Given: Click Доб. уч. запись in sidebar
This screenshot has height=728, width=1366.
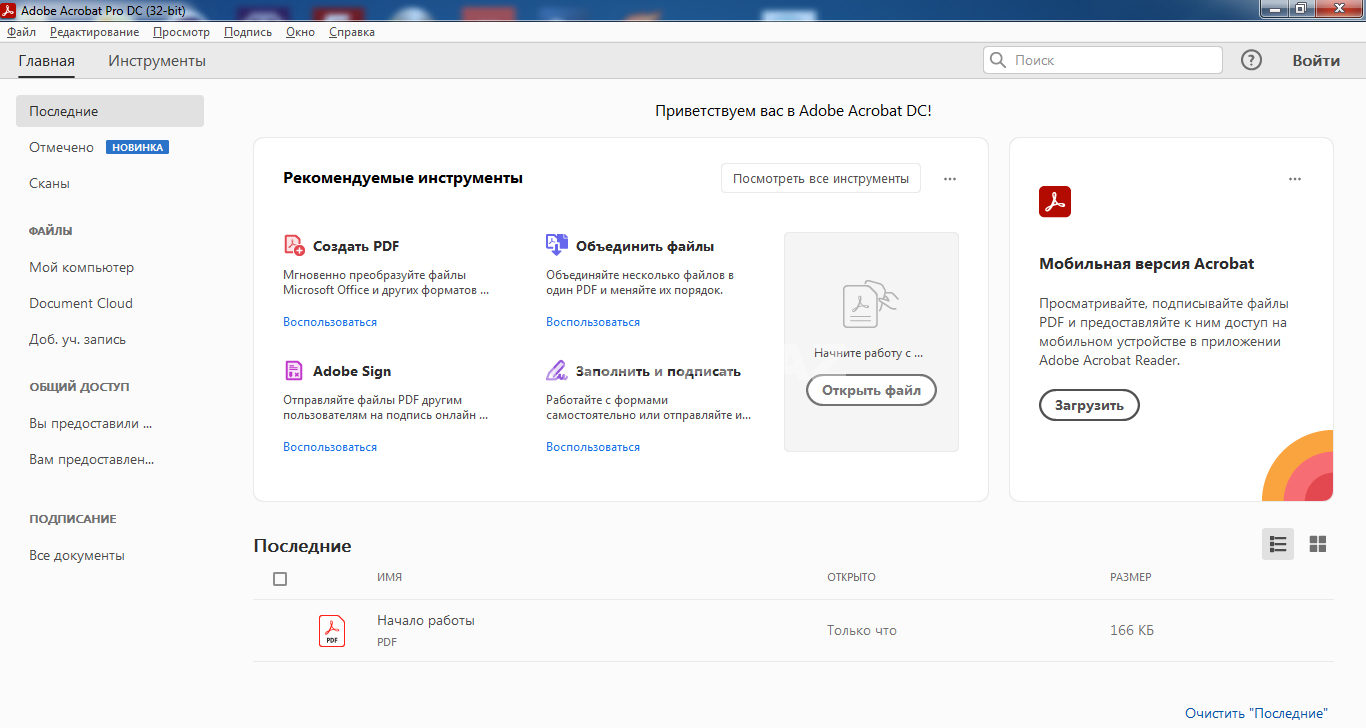Looking at the screenshot, I should (77, 339).
